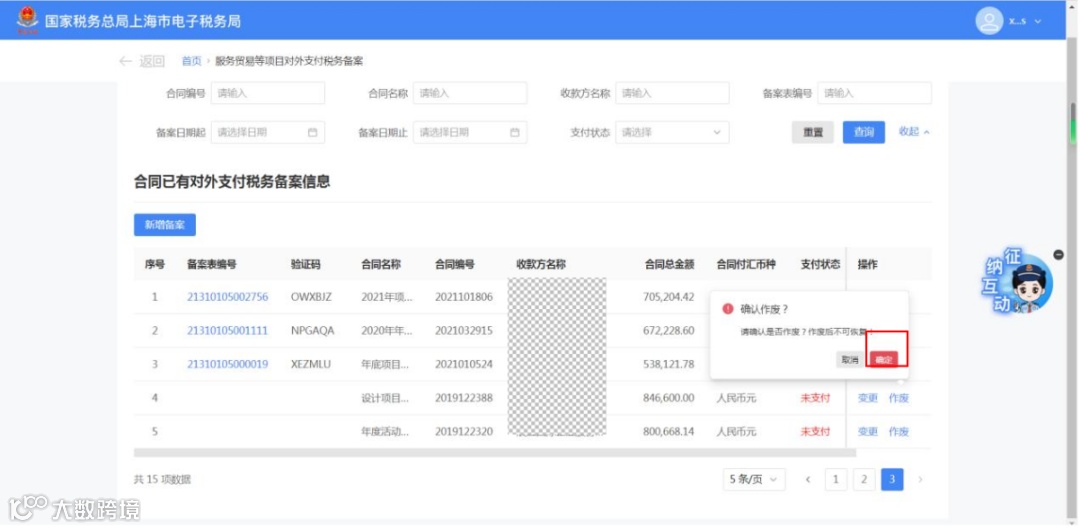Click the 合同总金额 column header
Image resolution: width=1080 pixels, height=529 pixels.
(669, 264)
